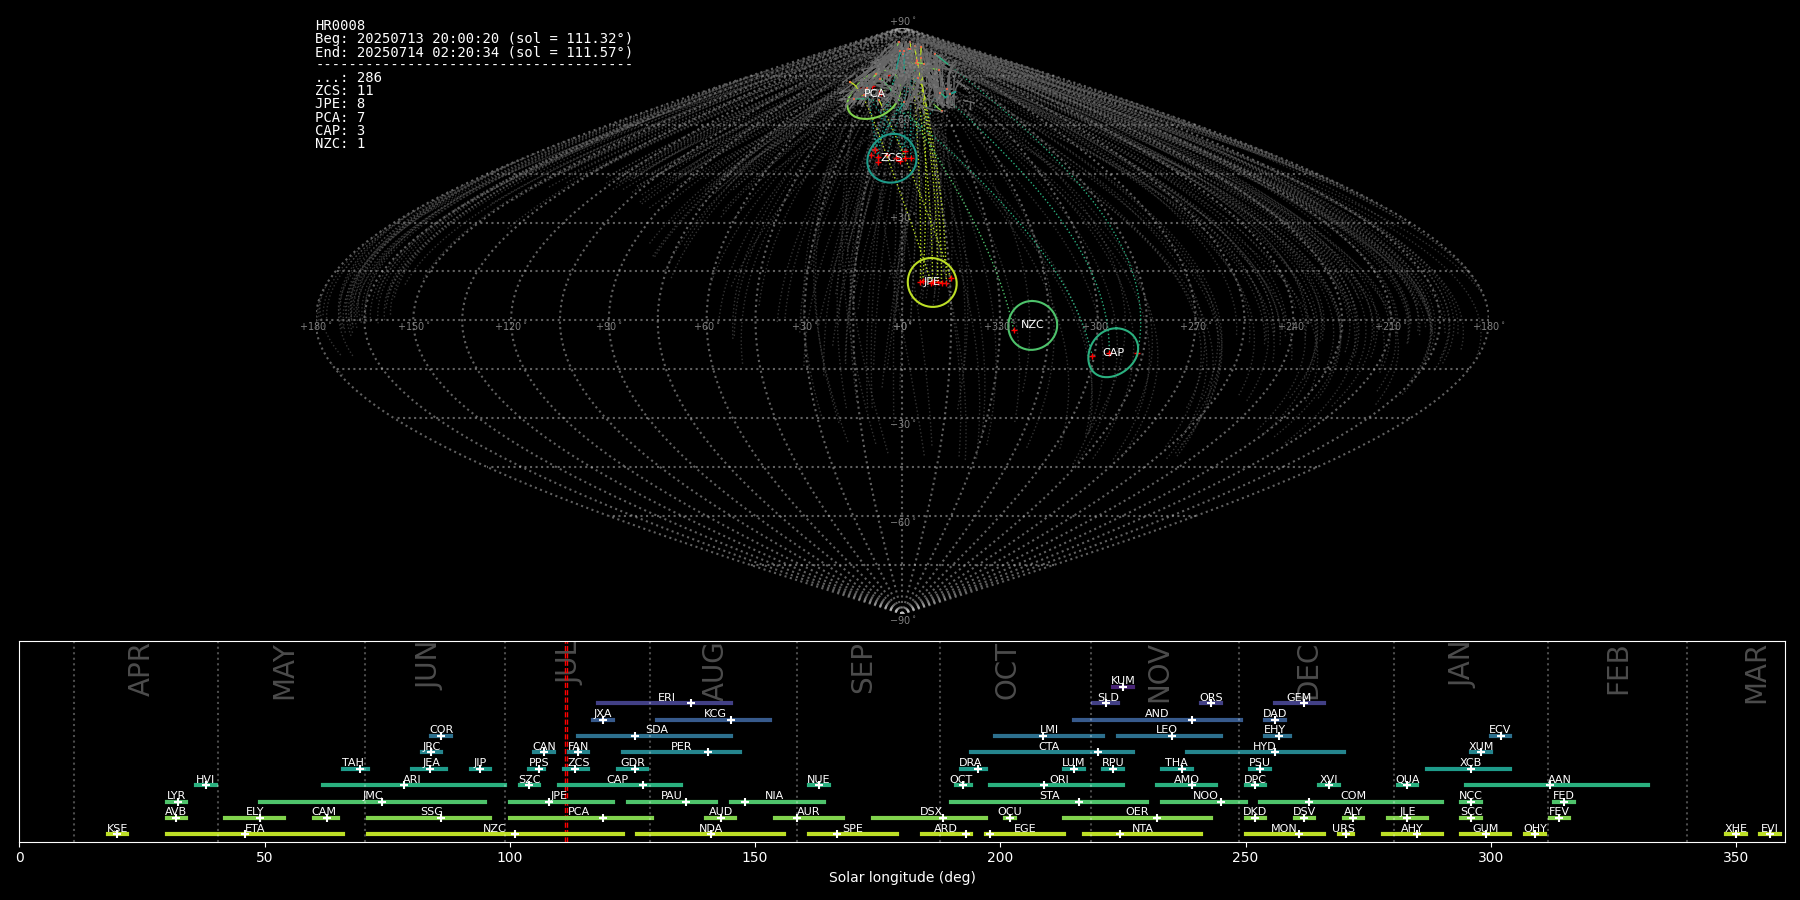The height and width of the screenshot is (900, 1800).
Task: Click the ERI shower bar in timeline
Action: click(664, 703)
